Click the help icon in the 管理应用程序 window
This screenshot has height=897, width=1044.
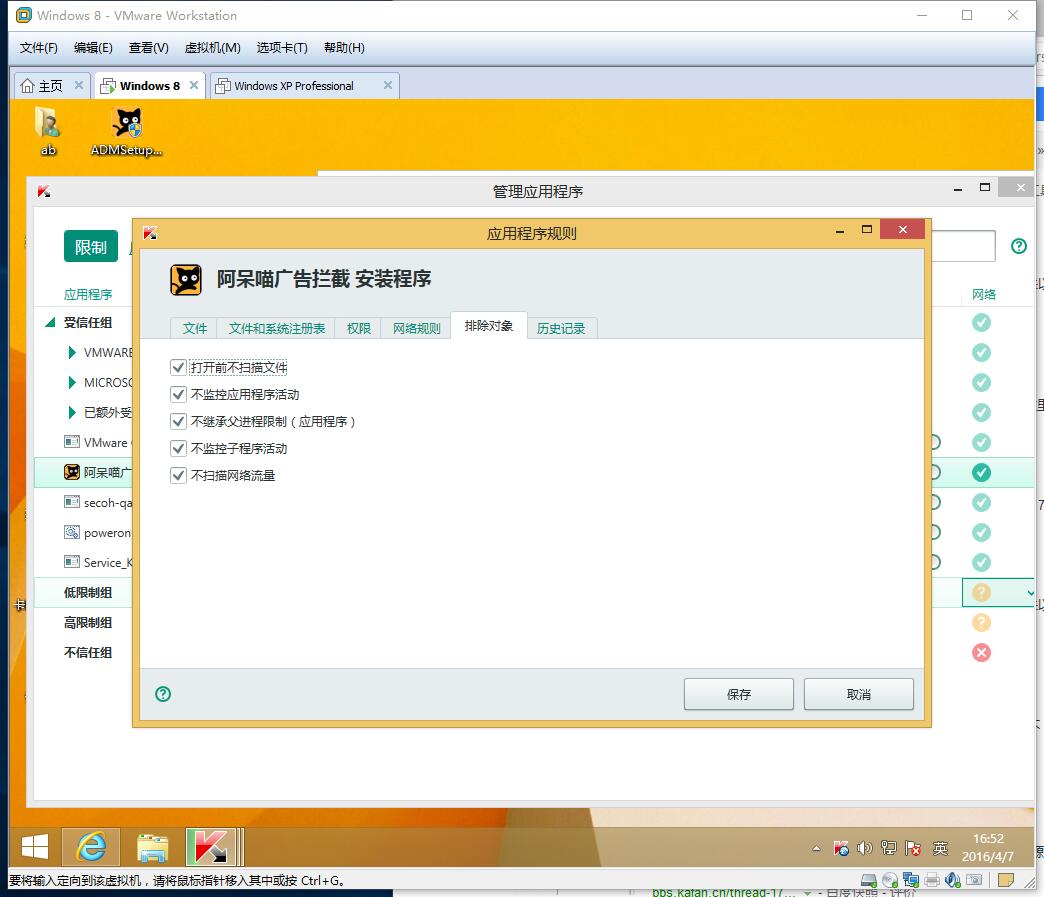tap(1019, 246)
